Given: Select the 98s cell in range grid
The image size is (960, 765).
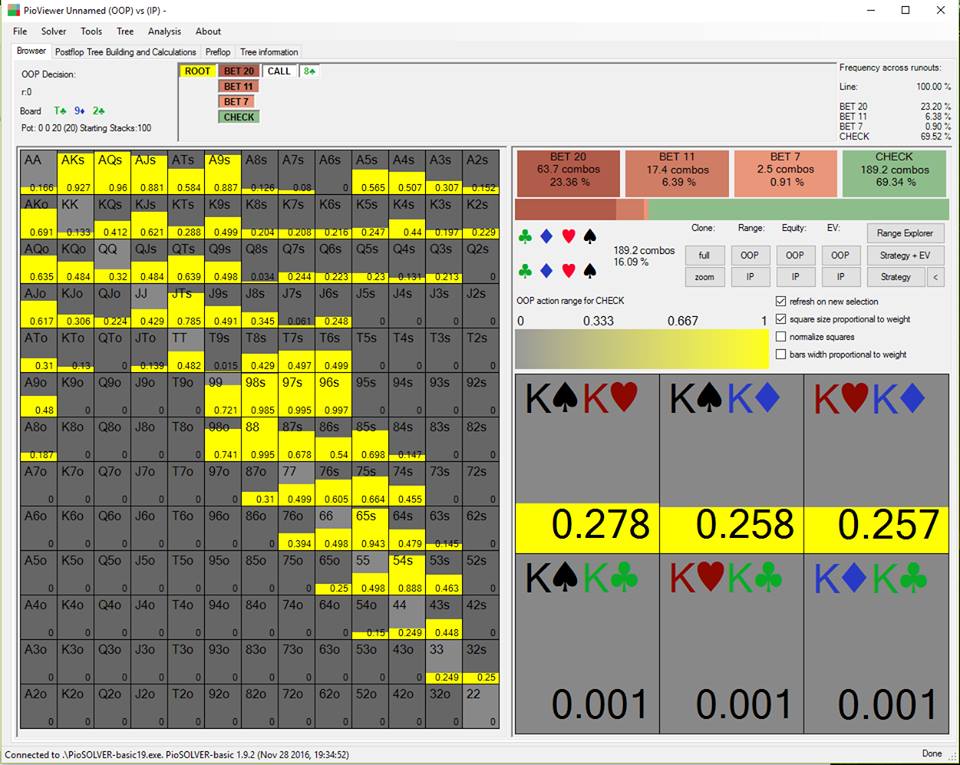Looking at the screenshot, I should pos(260,395).
